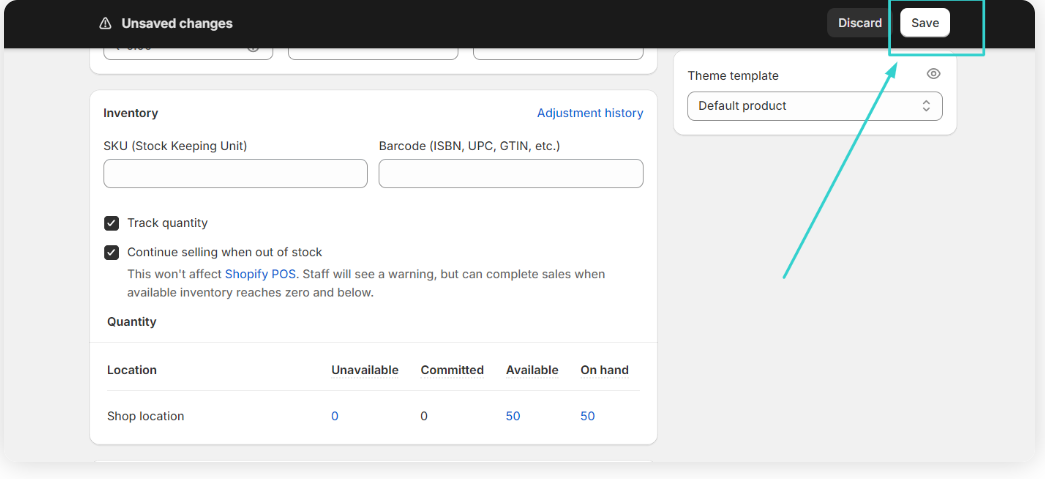Edit the Available quantity of 50
This screenshot has height=479, width=1045.
pyautogui.click(x=513, y=416)
